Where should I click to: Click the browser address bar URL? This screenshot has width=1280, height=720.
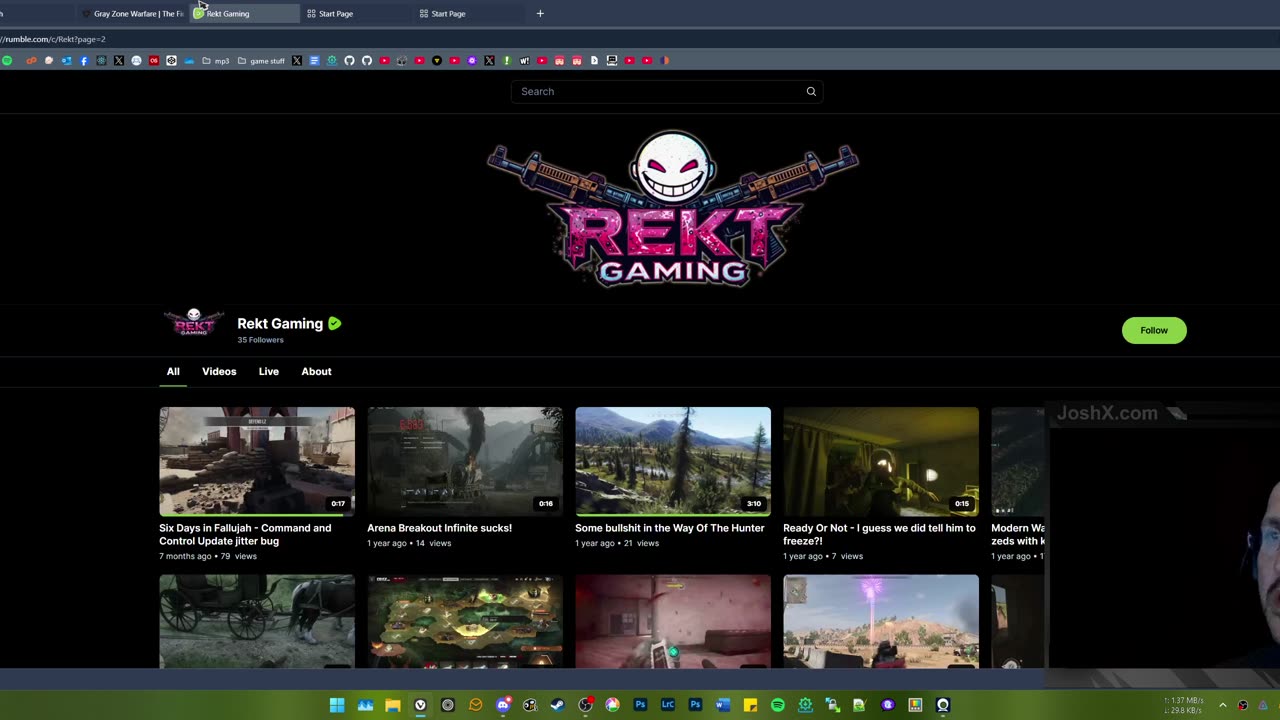(53, 39)
